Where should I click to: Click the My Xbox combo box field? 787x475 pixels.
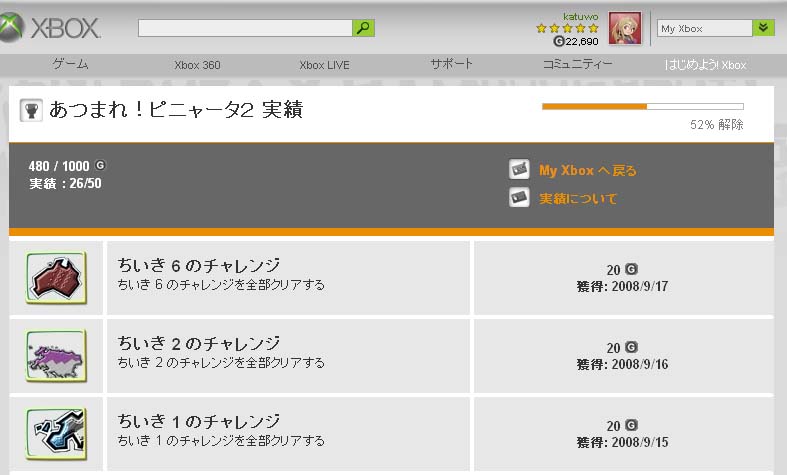click(705, 28)
